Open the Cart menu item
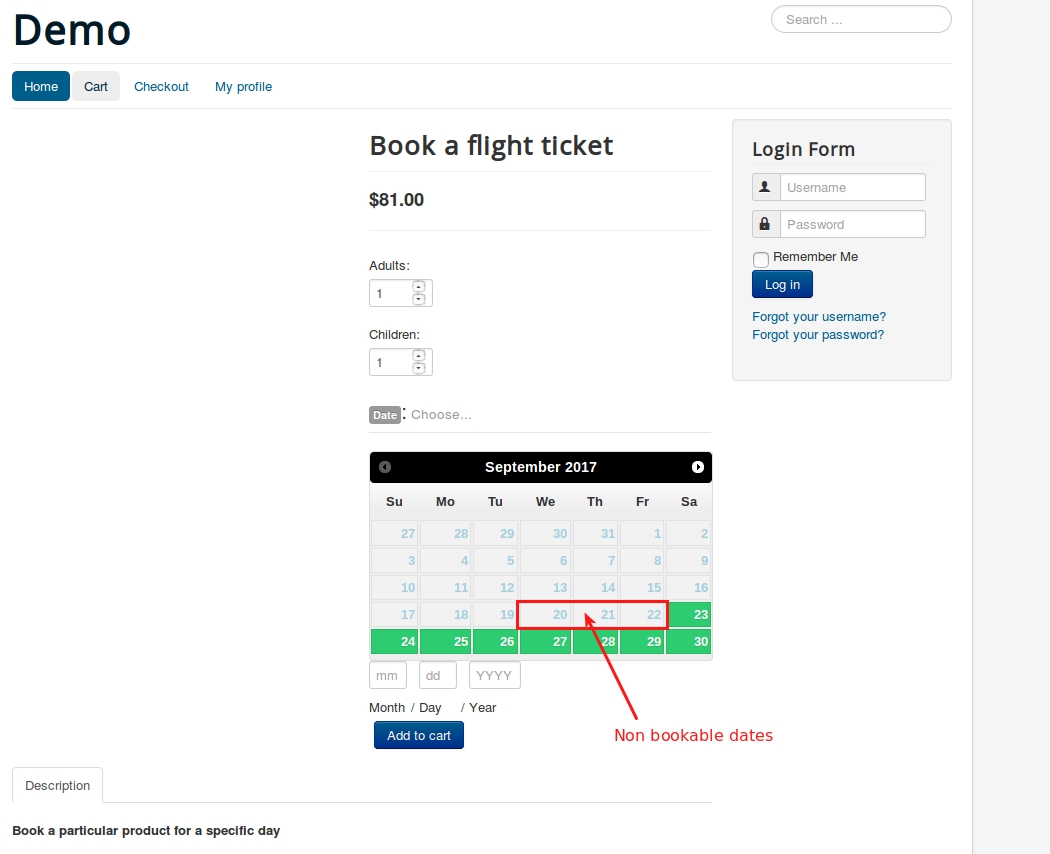 point(96,86)
